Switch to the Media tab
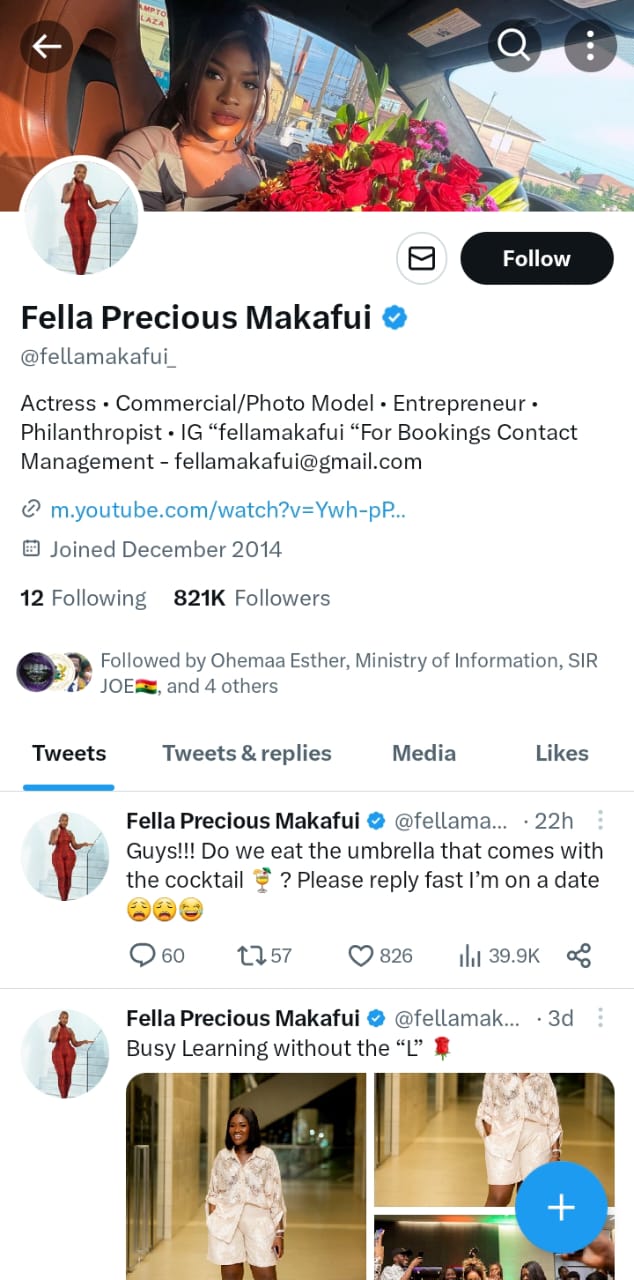 (424, 753)
